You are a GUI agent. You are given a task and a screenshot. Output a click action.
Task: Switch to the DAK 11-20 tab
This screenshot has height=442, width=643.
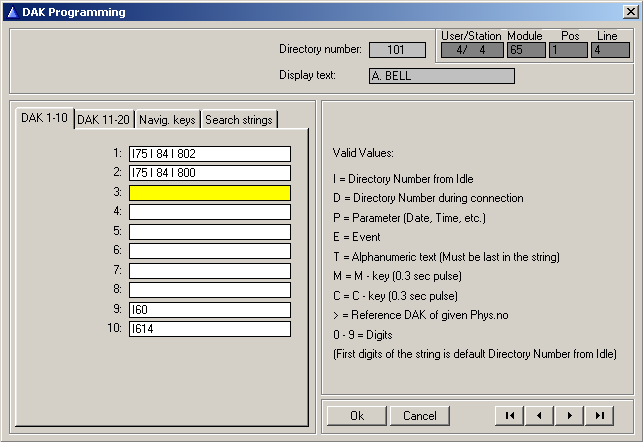(x=104, y=120)
